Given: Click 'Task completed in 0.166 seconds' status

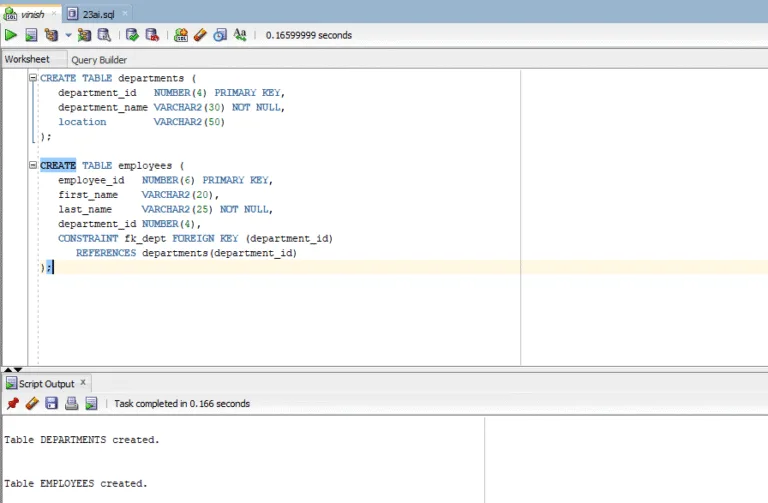Looking at the screenshot, I should 182,404.
